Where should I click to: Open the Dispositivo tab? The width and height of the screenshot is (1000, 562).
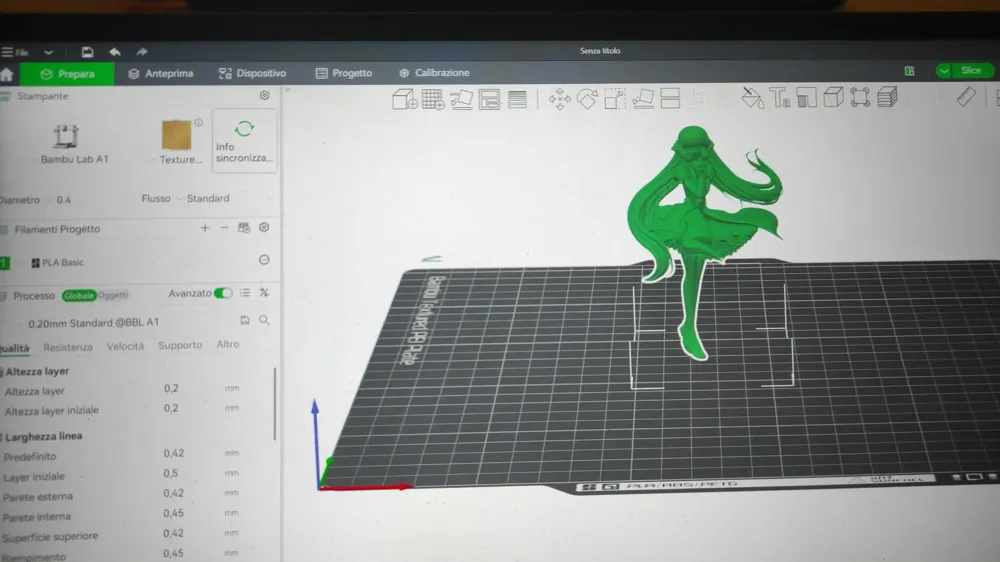pyautogui.click(x=253, y=73)
